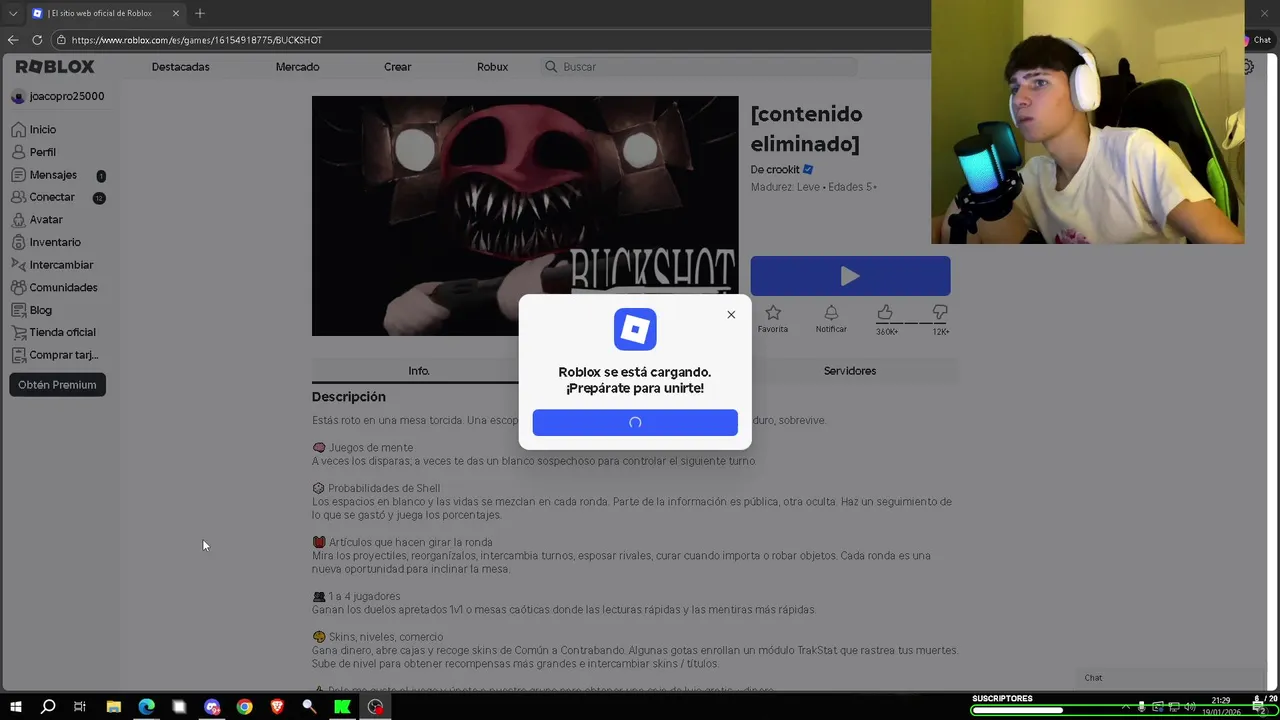Click the Obtén Premium button

tap(57, 385)
